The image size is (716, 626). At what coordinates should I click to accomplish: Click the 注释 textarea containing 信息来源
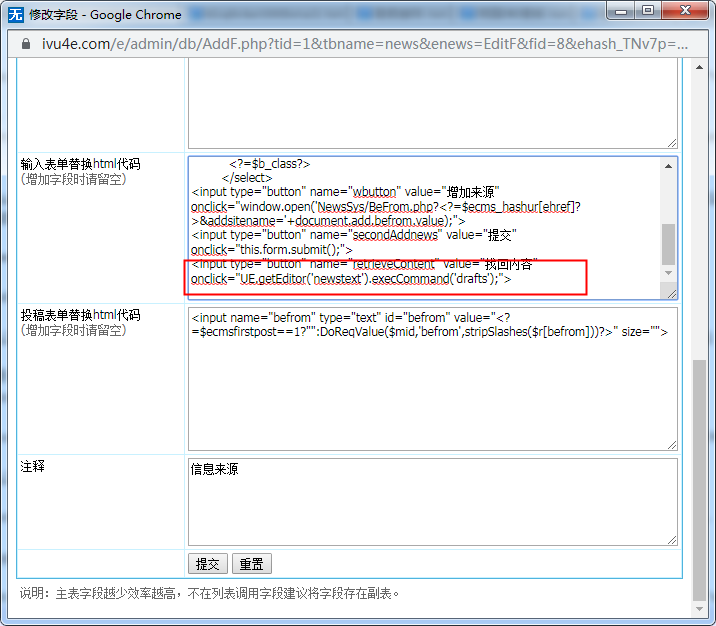coord(432,501)
